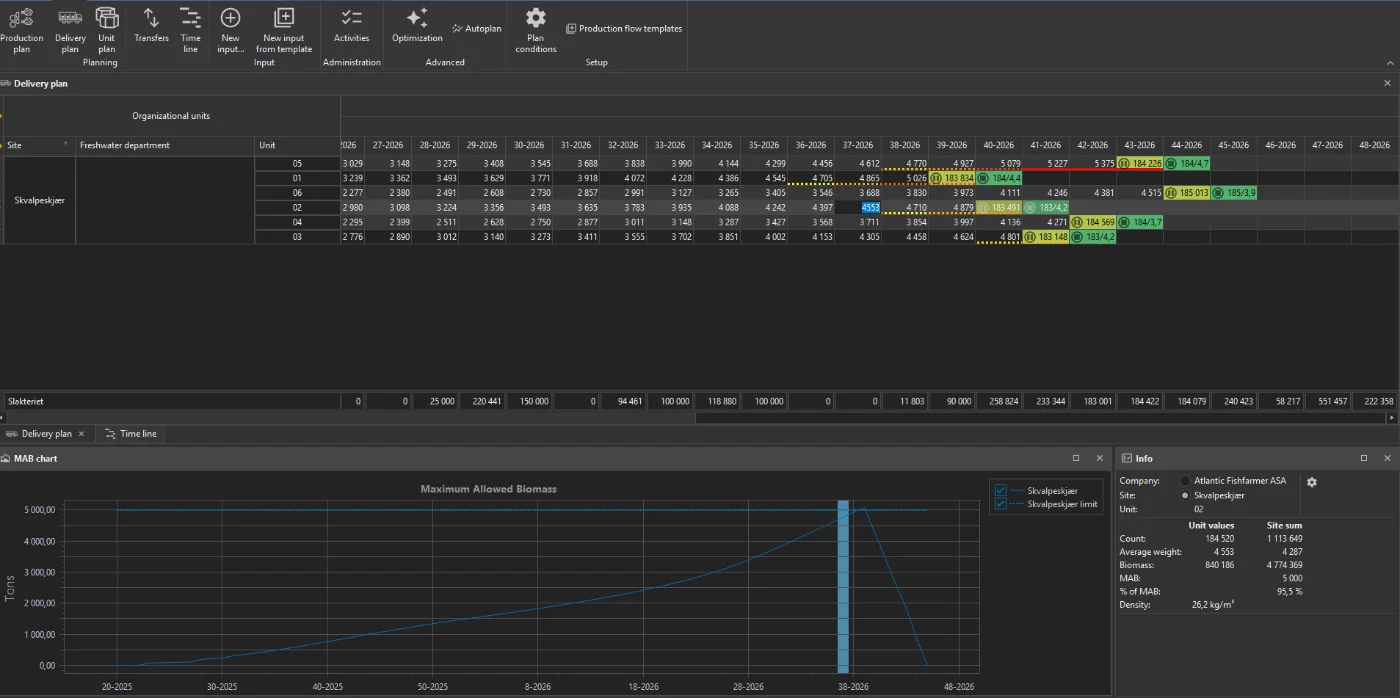Select green harvest cell 185/3,9
This screenshot has height=698, width=1400.
click(1234, 193)
